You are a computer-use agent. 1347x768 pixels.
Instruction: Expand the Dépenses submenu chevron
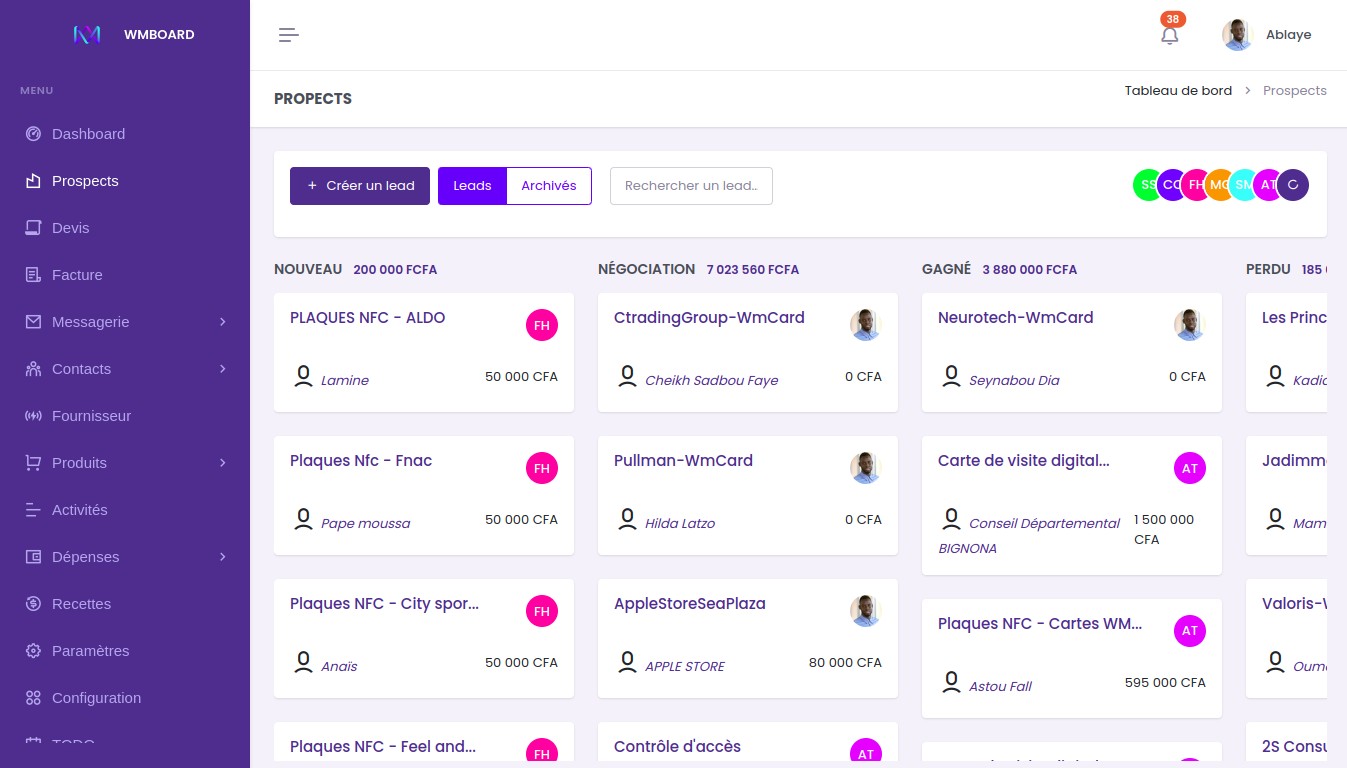tap(222, 557)
